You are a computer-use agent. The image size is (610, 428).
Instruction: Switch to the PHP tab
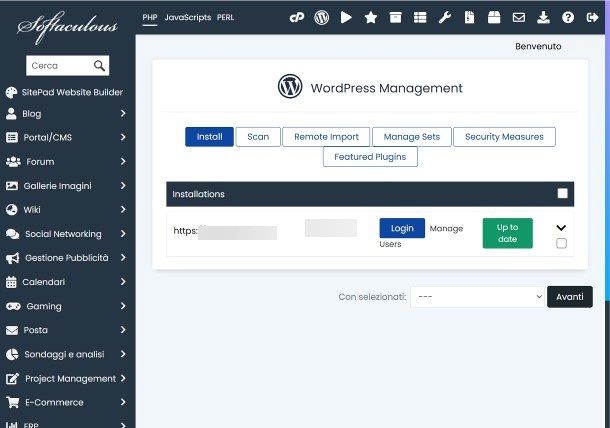[150, 18]
